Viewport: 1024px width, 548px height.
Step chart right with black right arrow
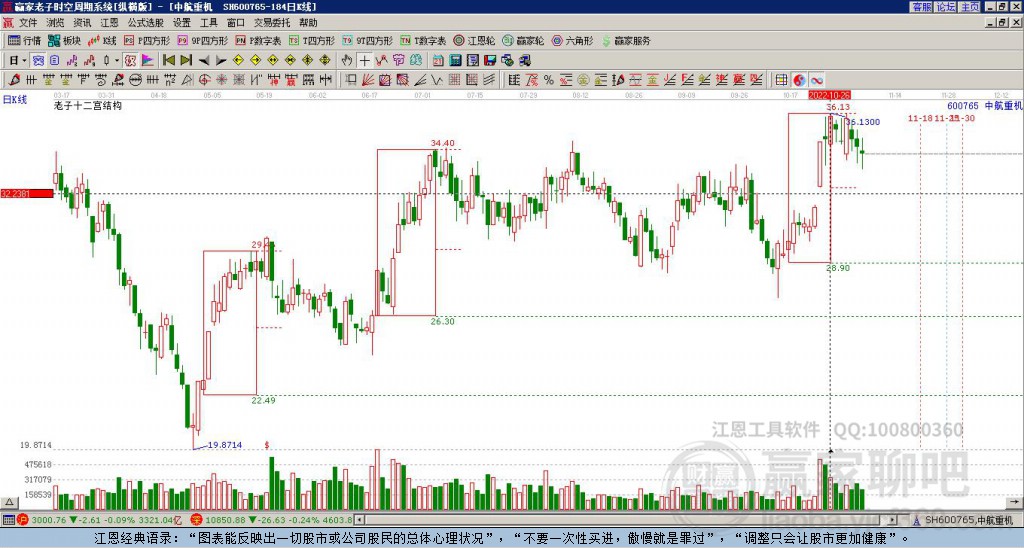coord(221,60)
